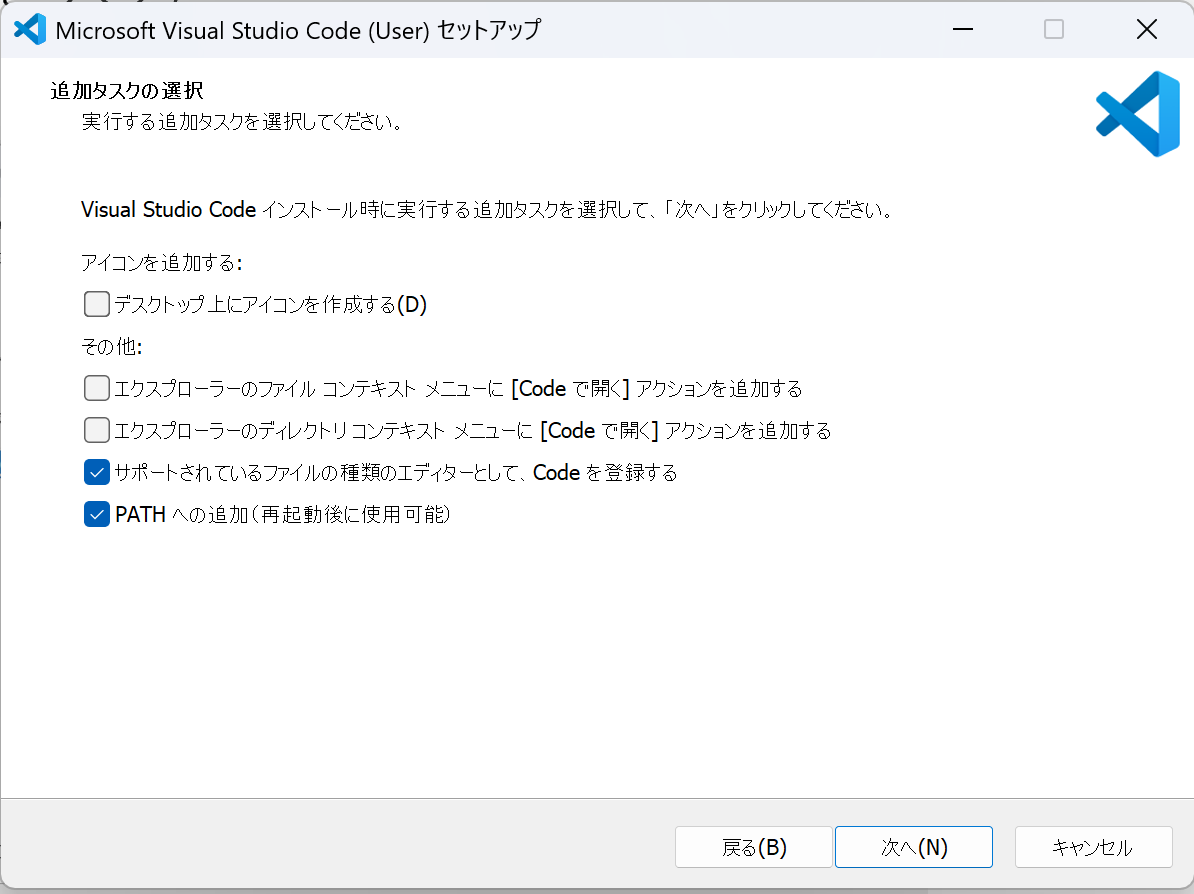The image size is (1194, 894).
Task: Click the その他: section label
Action: tap(111, 346)
